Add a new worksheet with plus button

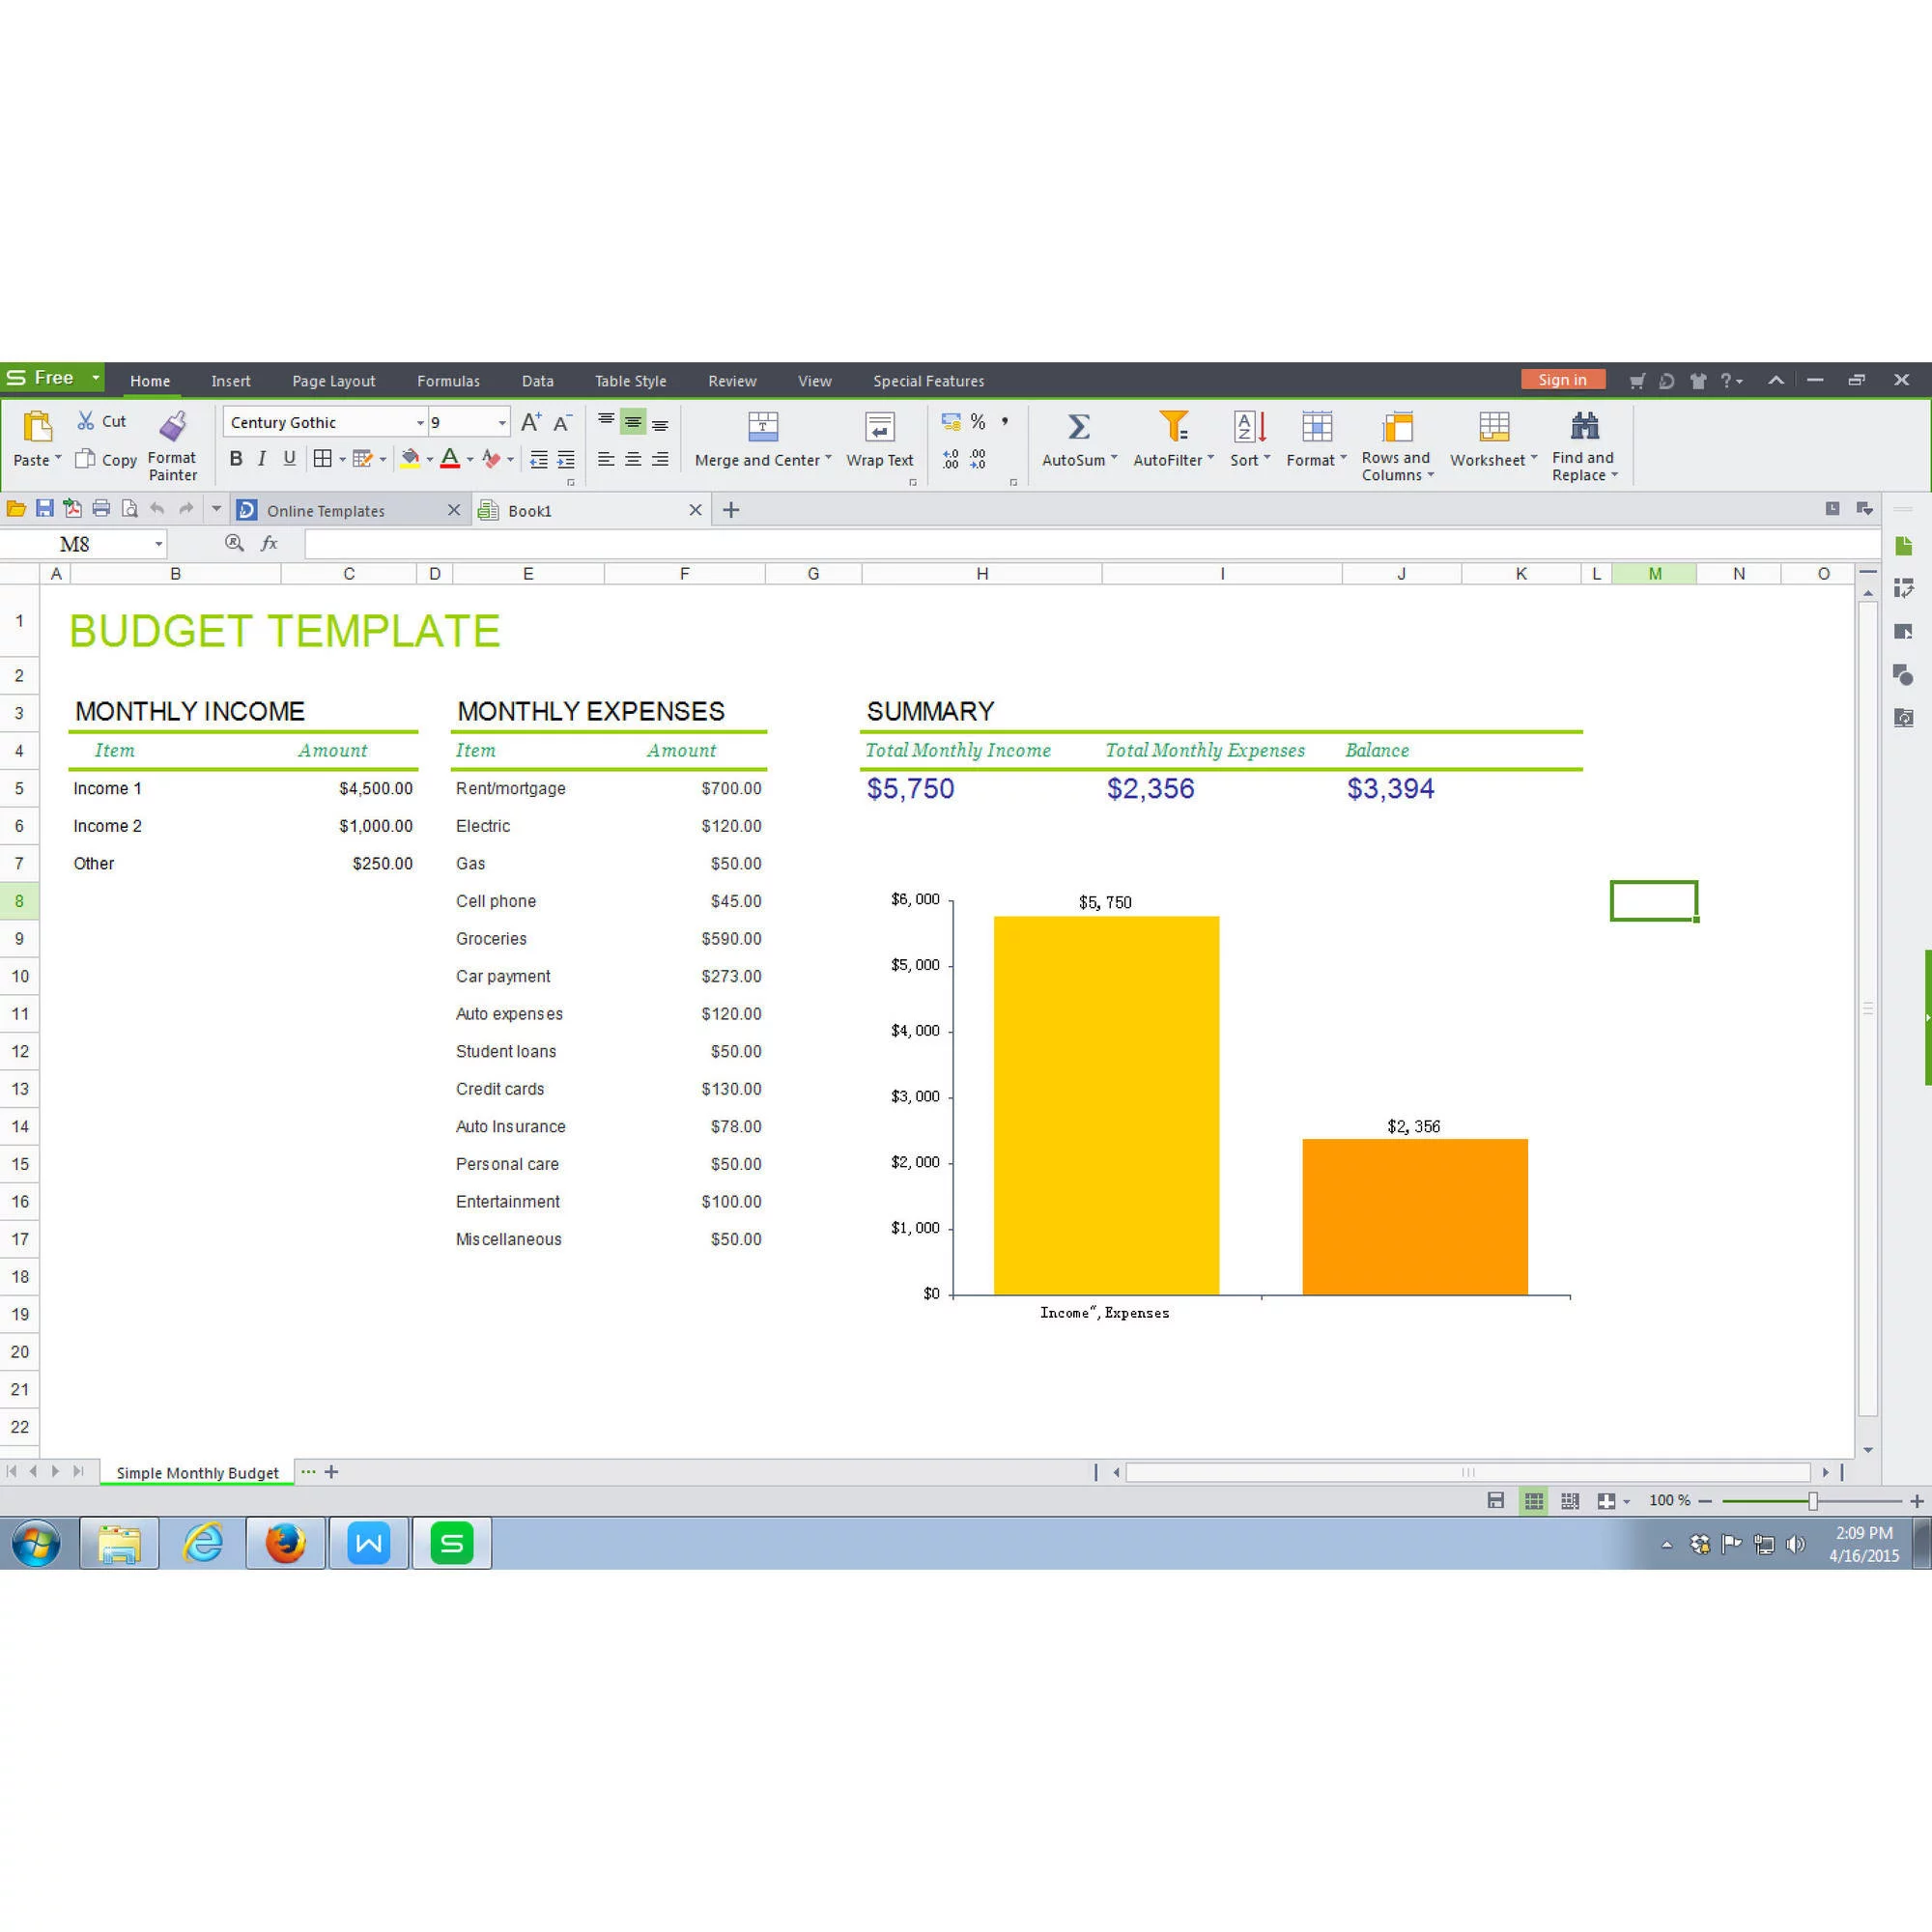click(x=330, y=1472)
